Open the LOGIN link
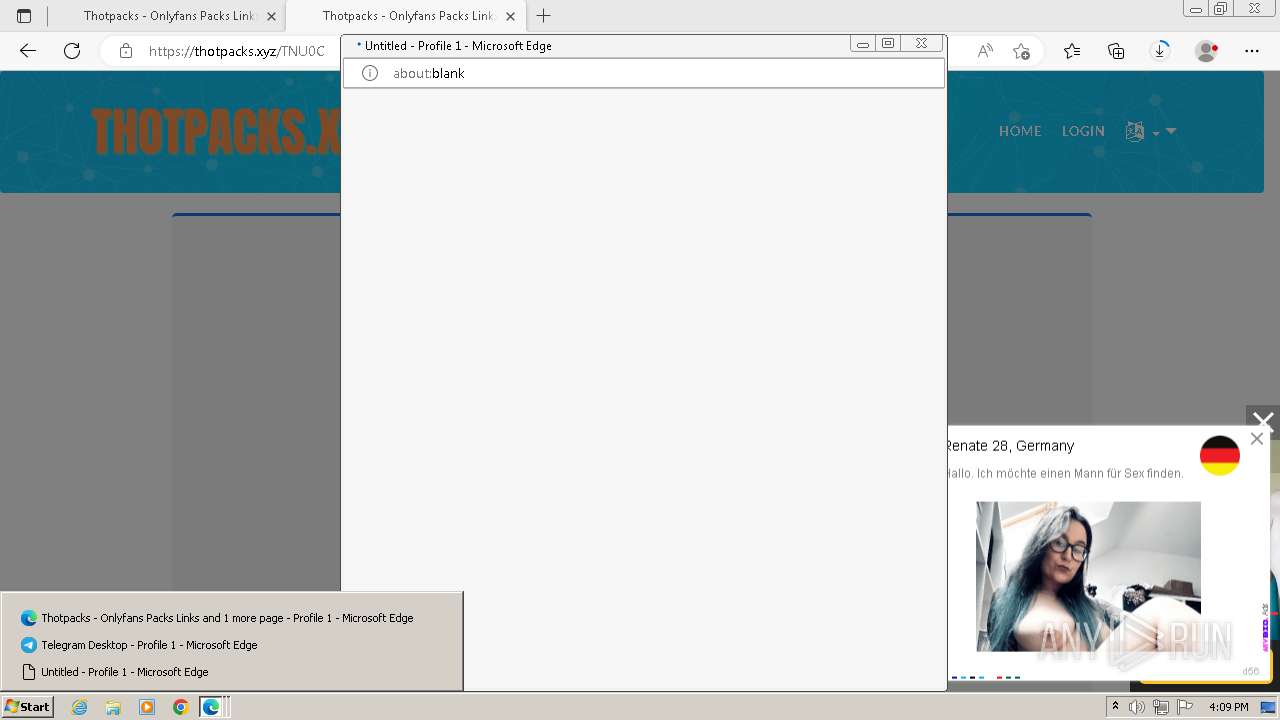 1083,131
